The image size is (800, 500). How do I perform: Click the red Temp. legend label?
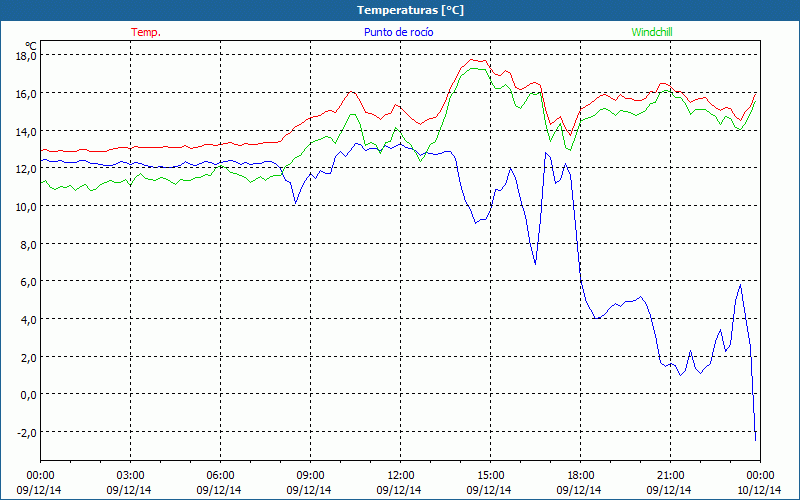click(x=146, y=32)
